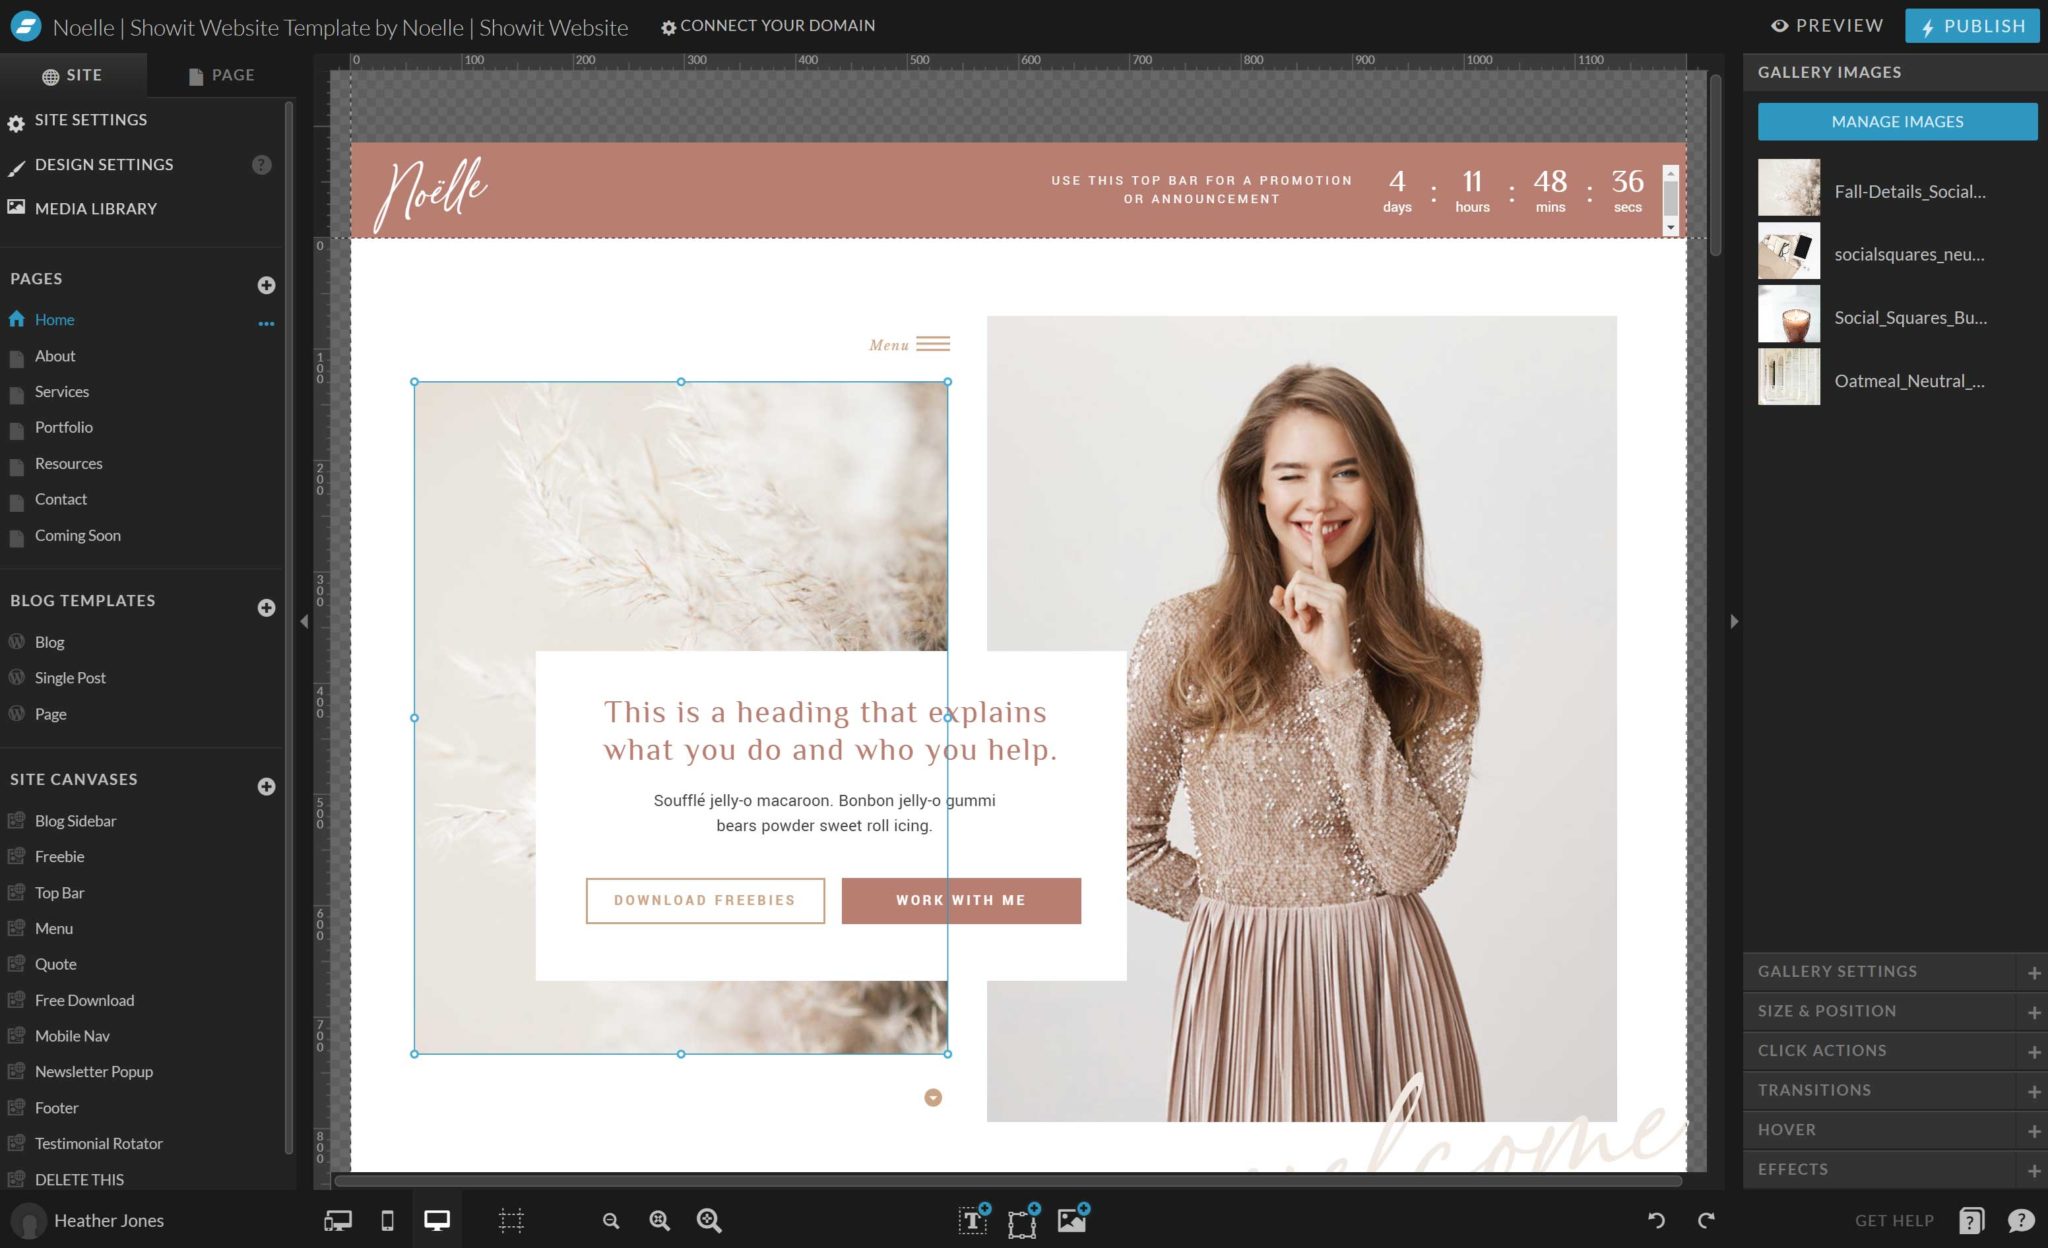
Task: Switch to the Page tab
Action: pyautogui.click(x=219, y=74)
